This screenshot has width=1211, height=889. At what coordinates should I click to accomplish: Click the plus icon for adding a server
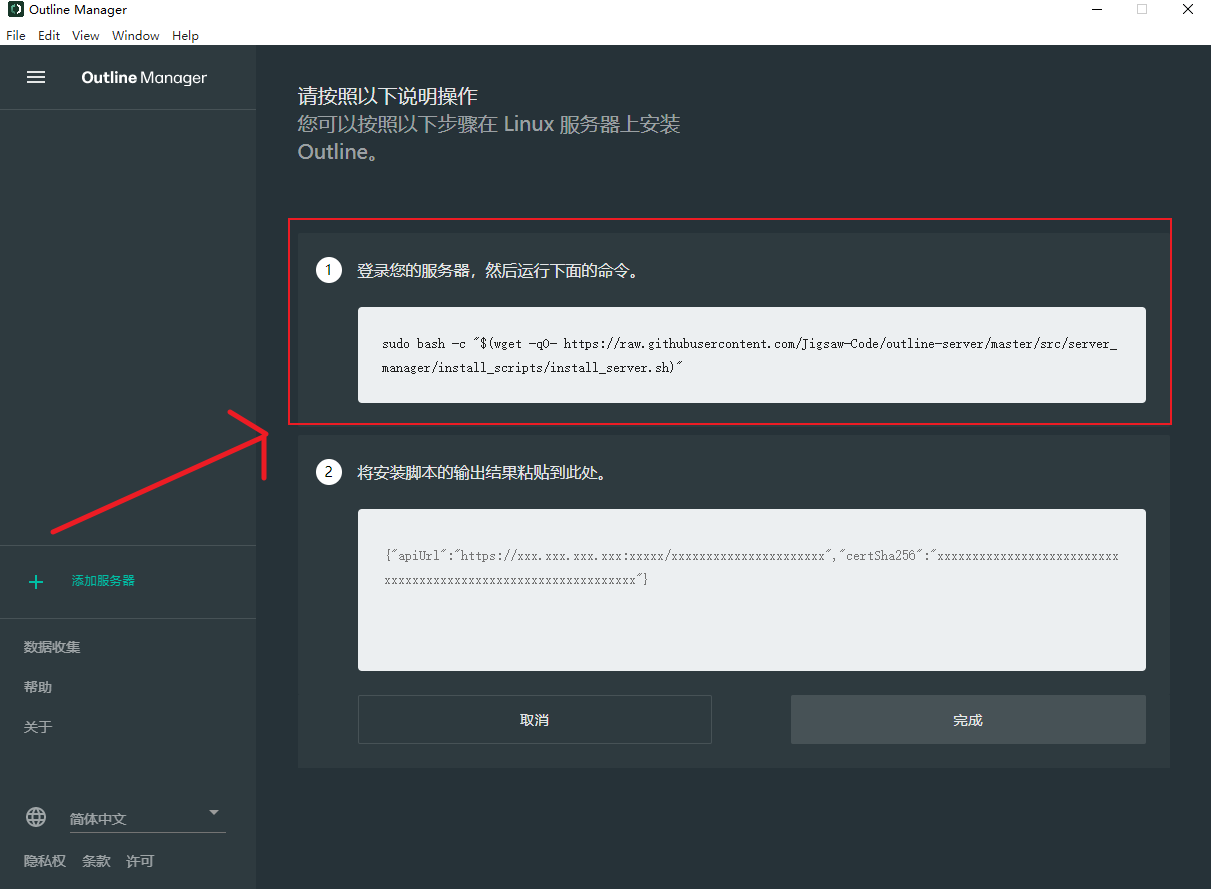pos(36,581)
